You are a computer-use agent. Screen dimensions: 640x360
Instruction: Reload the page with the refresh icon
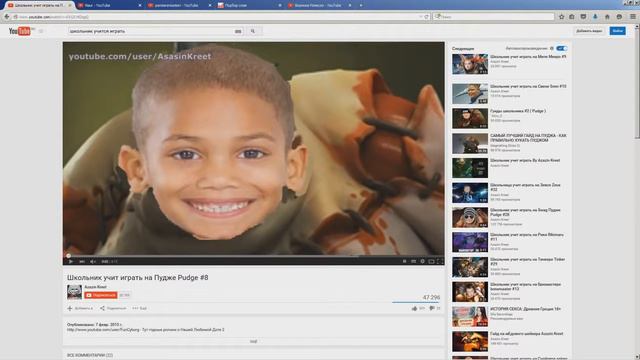(x=427, y=17)
